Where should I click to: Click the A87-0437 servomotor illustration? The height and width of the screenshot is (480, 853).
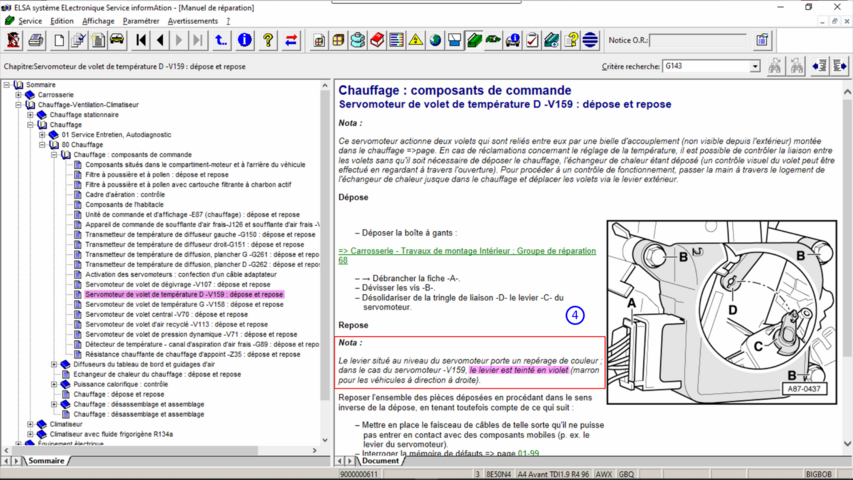coord(722,312)
